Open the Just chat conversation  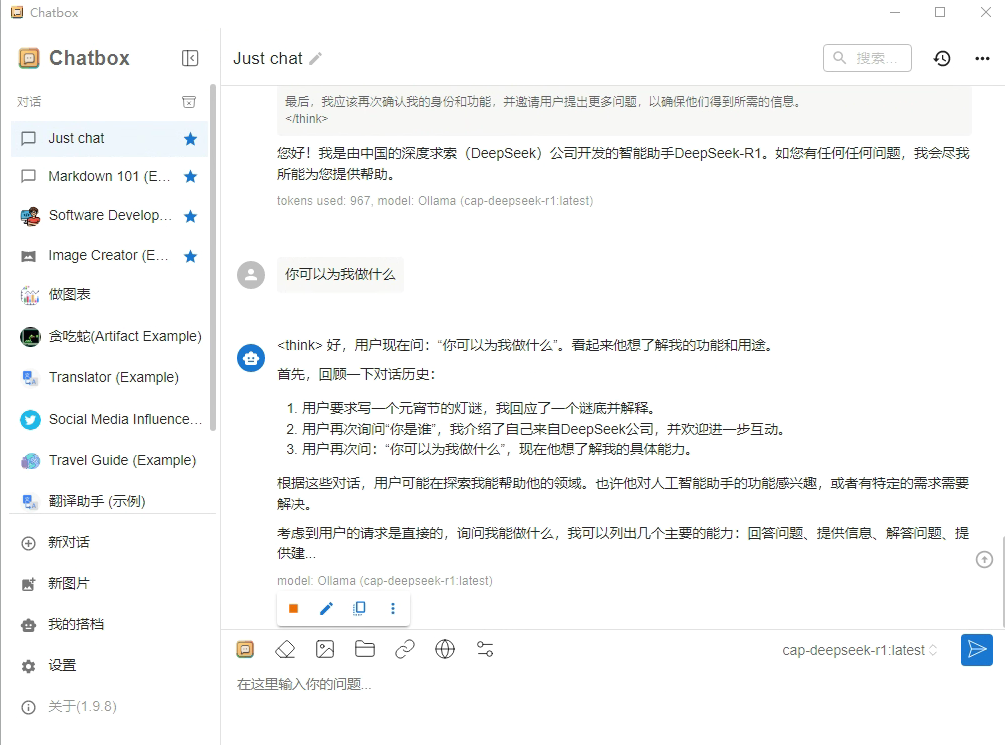pos(110,138)
